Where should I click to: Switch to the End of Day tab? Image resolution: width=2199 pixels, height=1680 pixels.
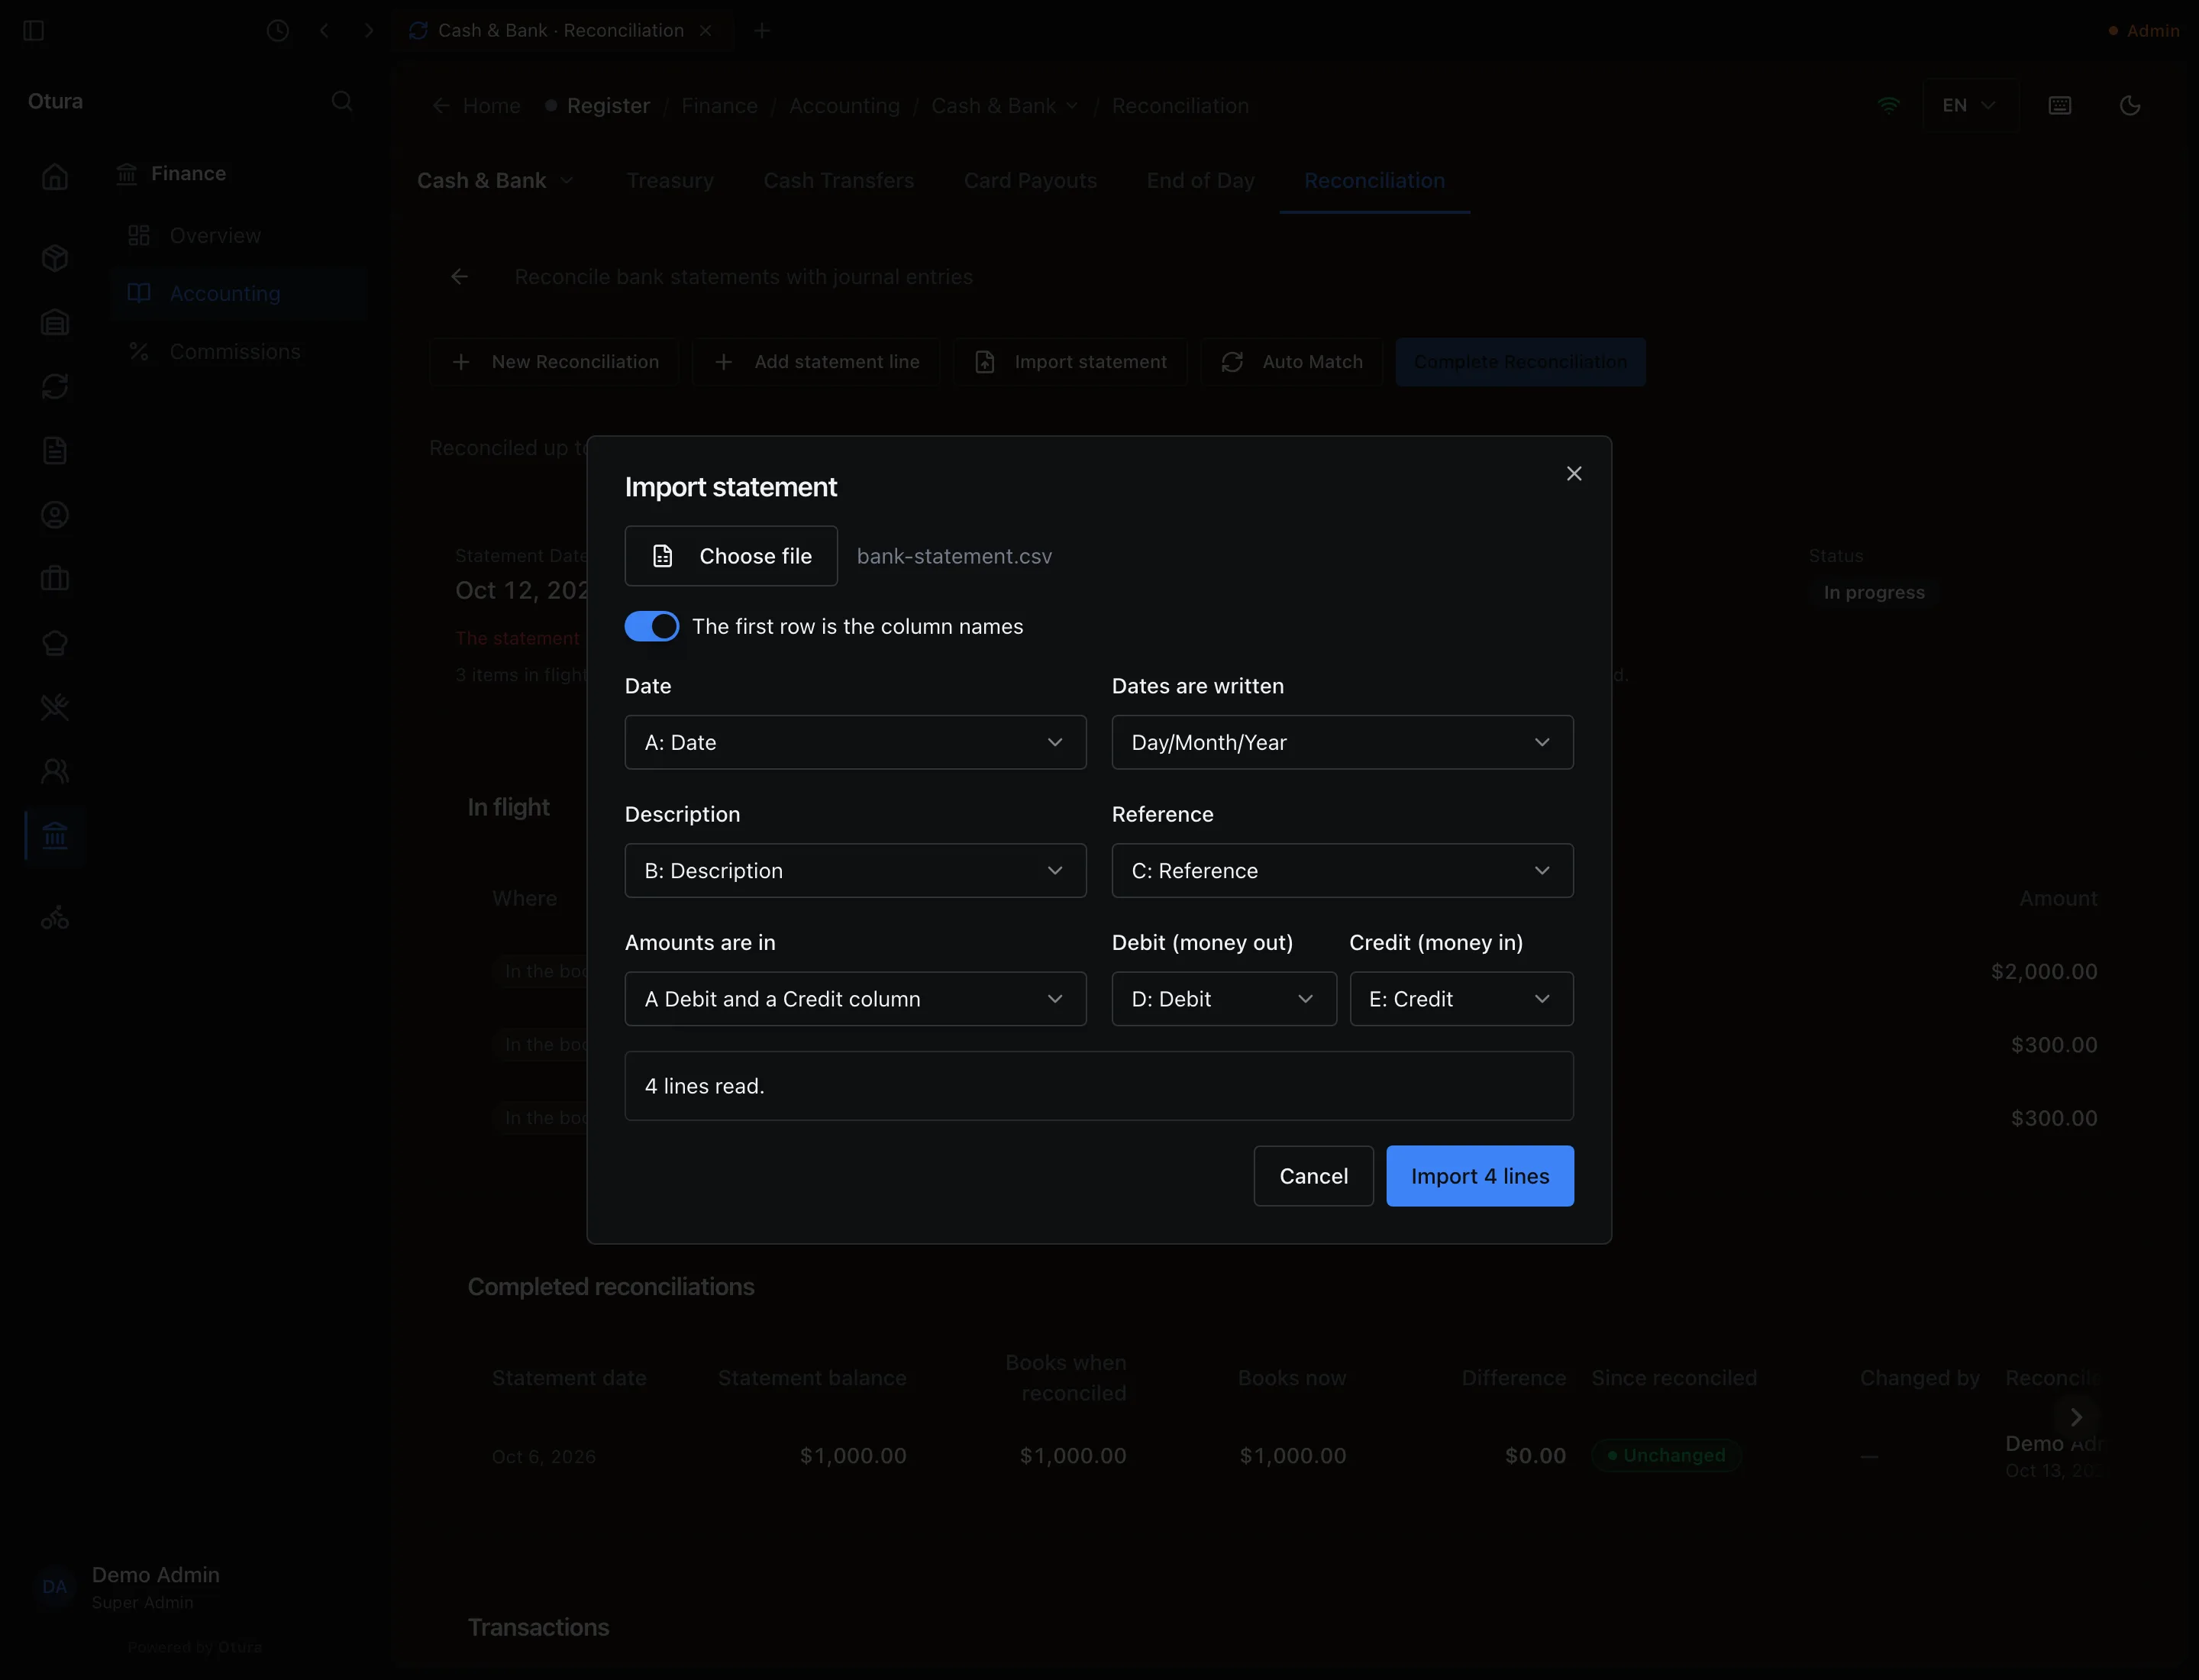[x=1200, y=181]
